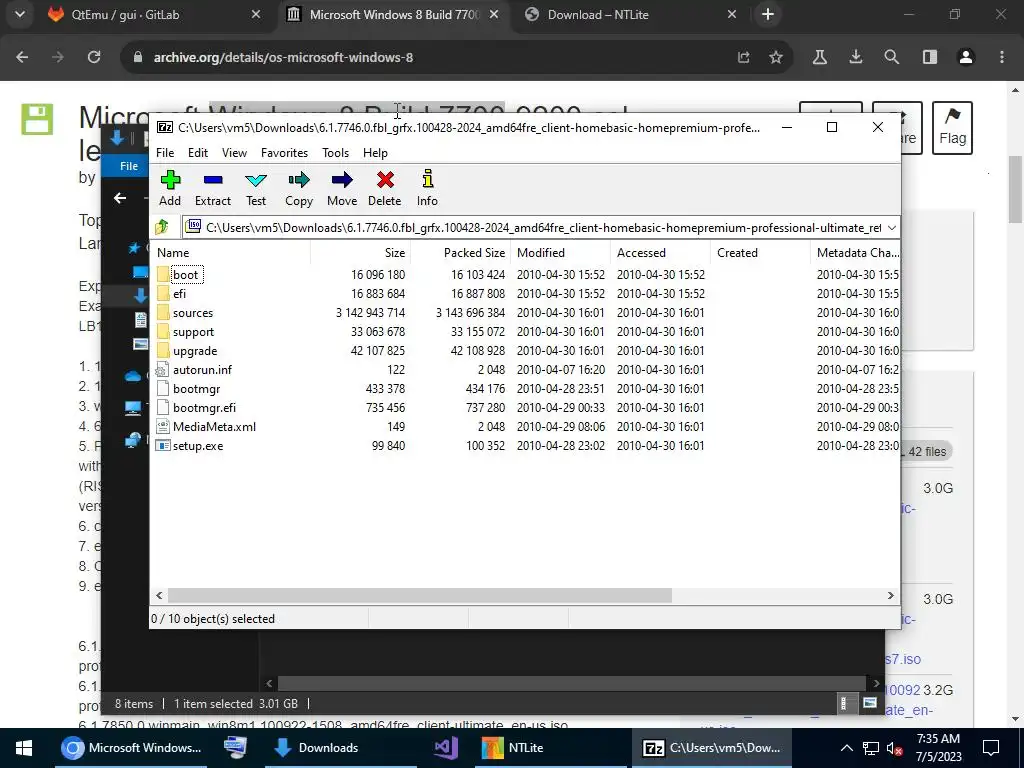Click the Add button in 7-Zip toolbar
This screenshot has width=1024, height=768.
(x=170, y=189)
